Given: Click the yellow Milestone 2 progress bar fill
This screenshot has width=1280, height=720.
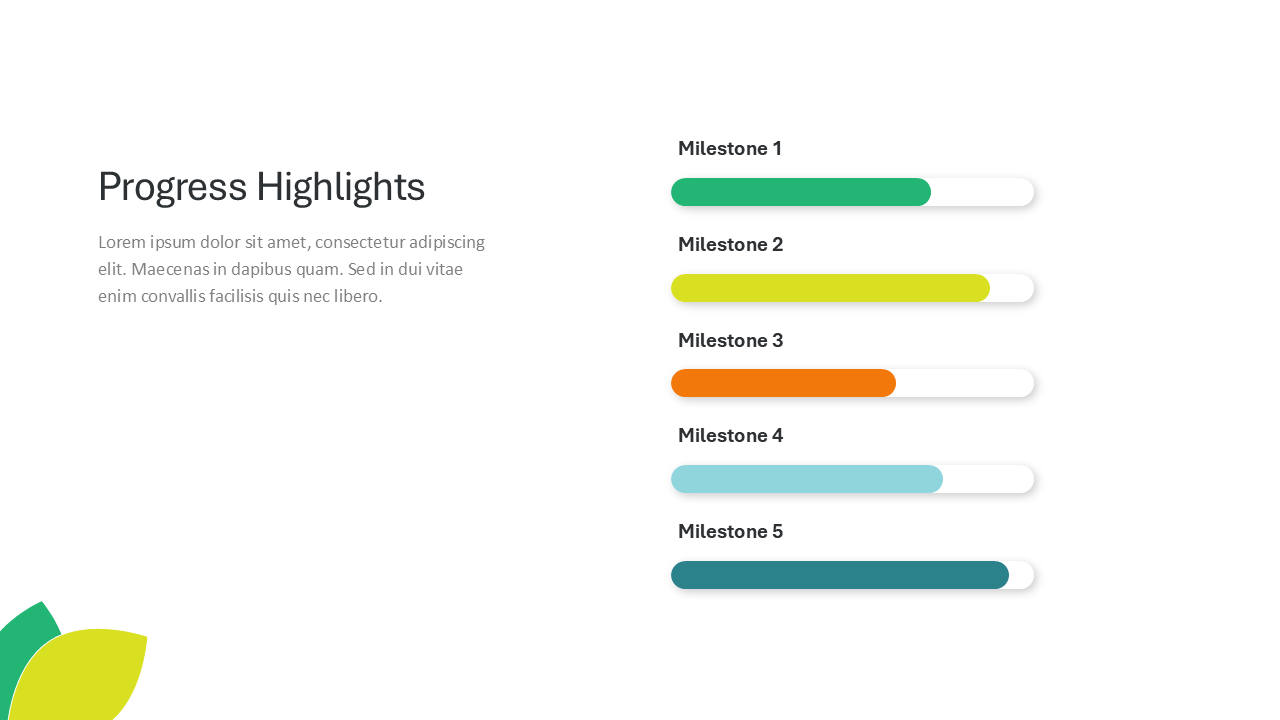Looking at the screenshot, I should pyautogui.click(x=830, y=288).
